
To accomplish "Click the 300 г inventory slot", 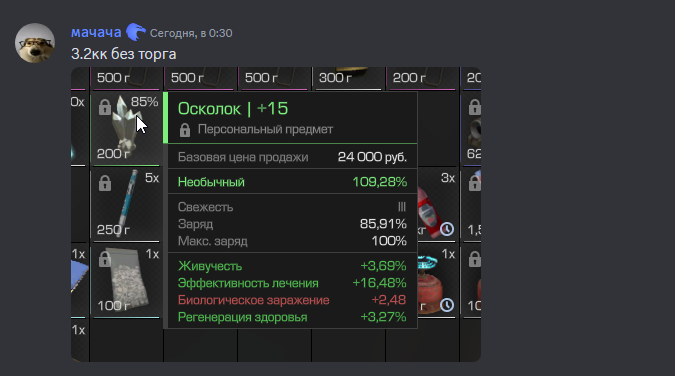I will (348, 78).
